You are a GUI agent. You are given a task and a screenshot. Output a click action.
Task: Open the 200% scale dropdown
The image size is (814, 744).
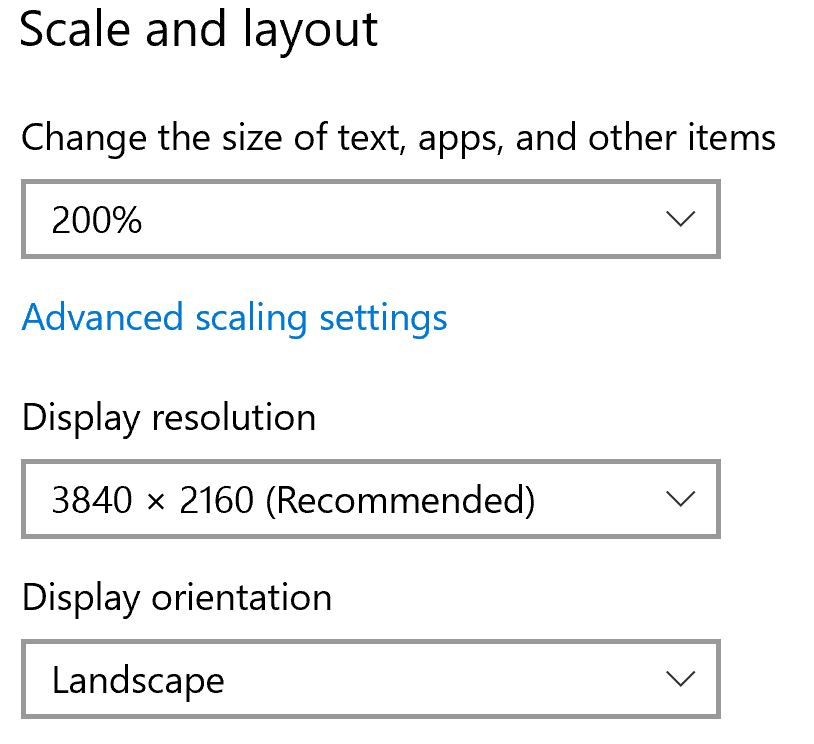[370, 219]
